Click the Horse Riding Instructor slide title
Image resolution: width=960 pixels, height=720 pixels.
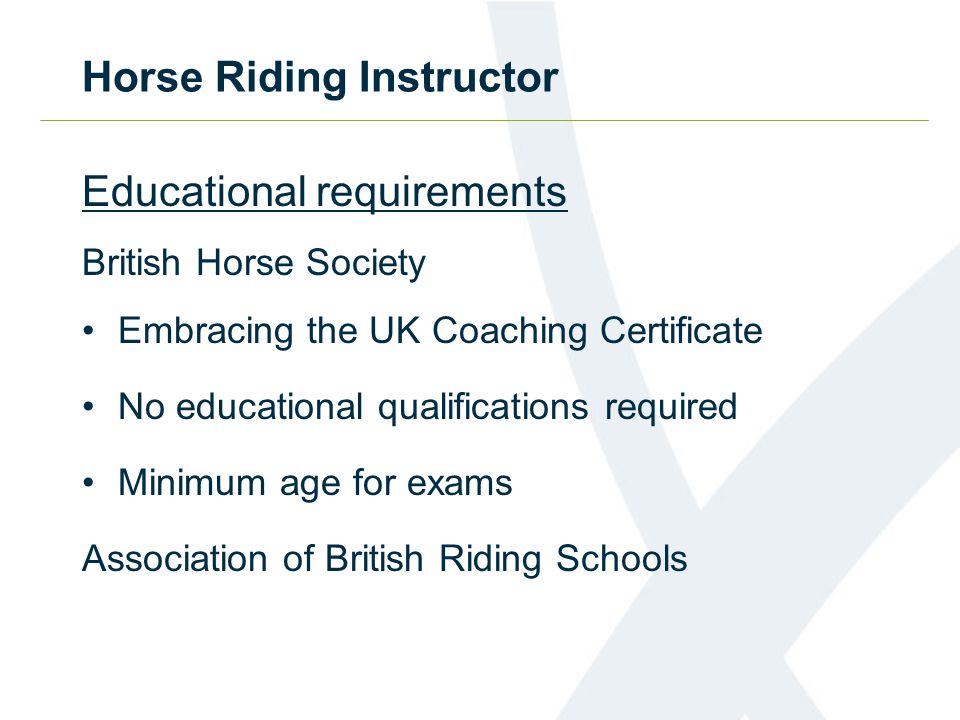320,78
